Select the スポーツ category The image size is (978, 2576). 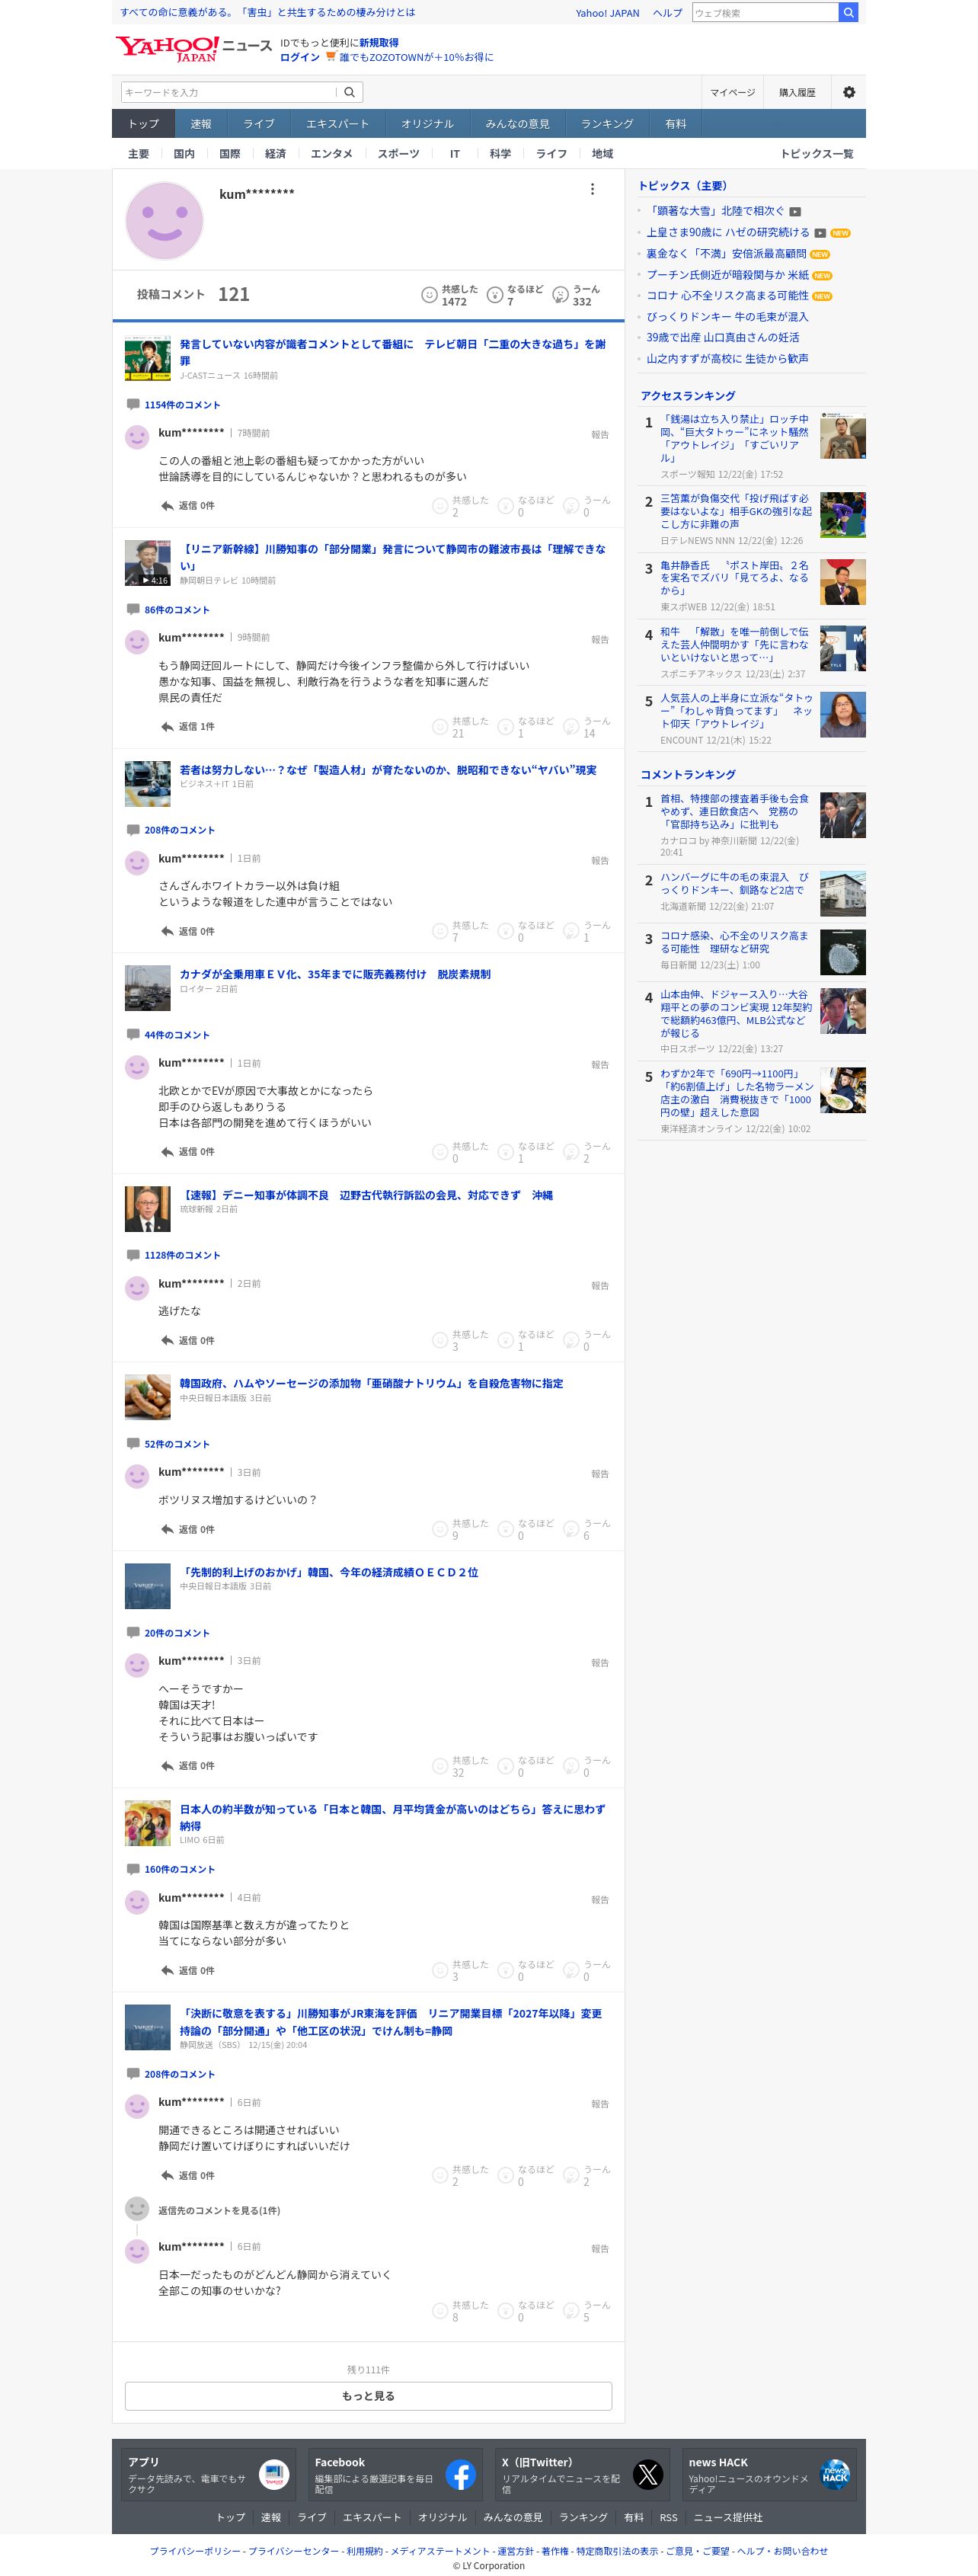[x=398, y=154]
